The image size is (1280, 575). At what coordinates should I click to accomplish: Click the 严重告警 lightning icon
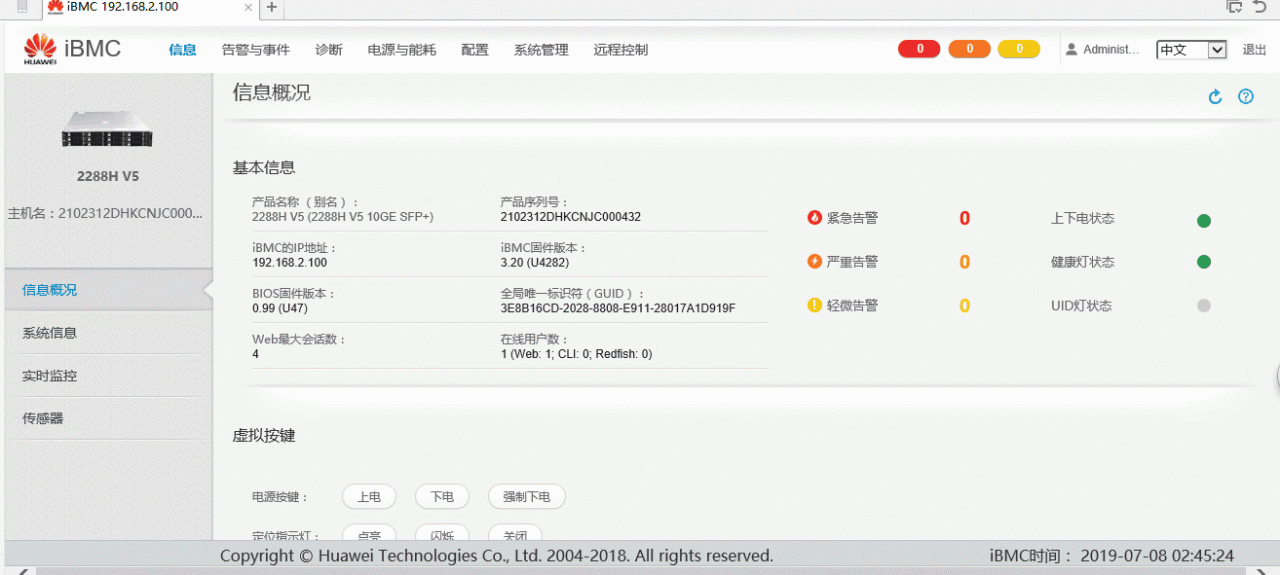click(815, 262)
